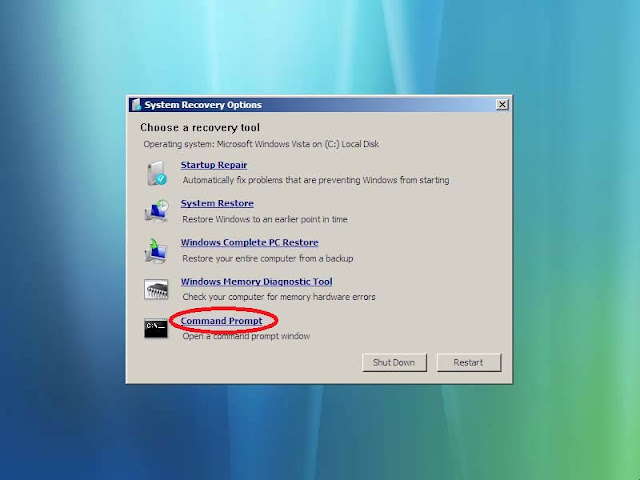Image resolution: width=640 pixels, height=480 pixels.
Task: Click the System Recovery Options title text
Action: (x=203, y=105)
